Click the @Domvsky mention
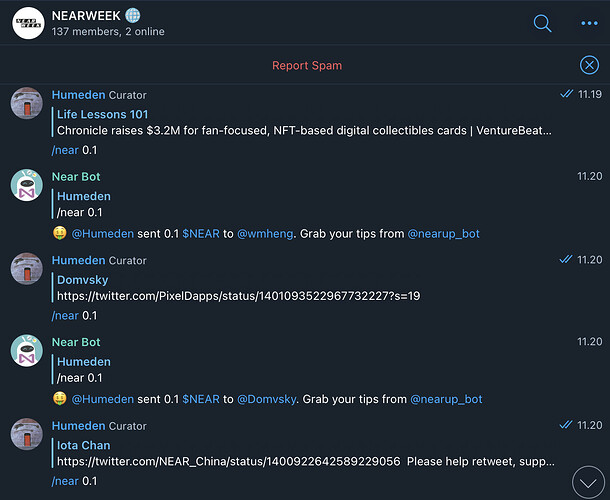The width and height of the screenshot is (610, 500). 265,399
